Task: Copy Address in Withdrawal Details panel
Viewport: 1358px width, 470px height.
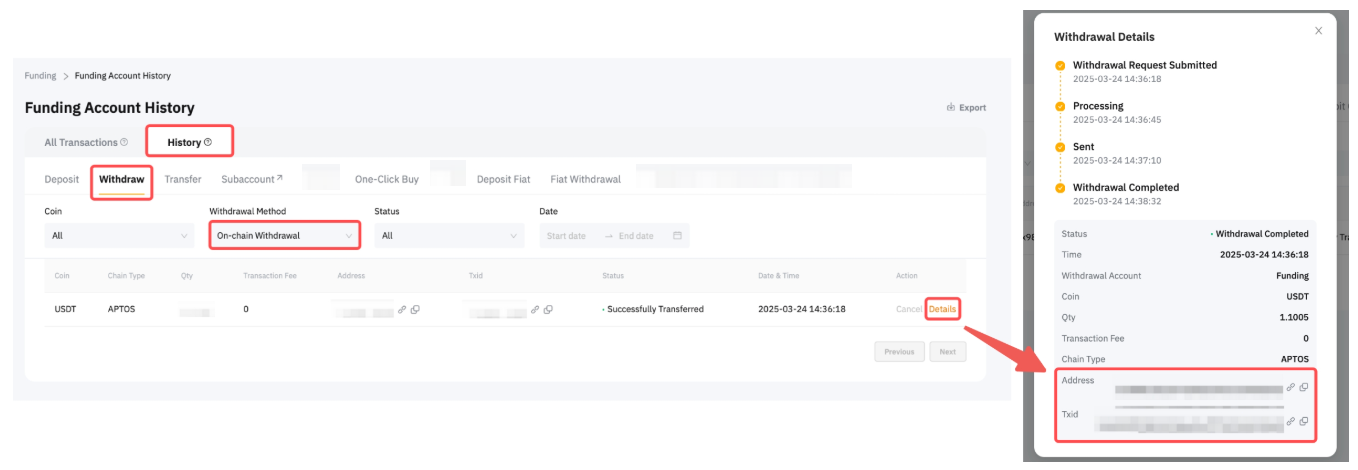Action: pos(1304,387)
